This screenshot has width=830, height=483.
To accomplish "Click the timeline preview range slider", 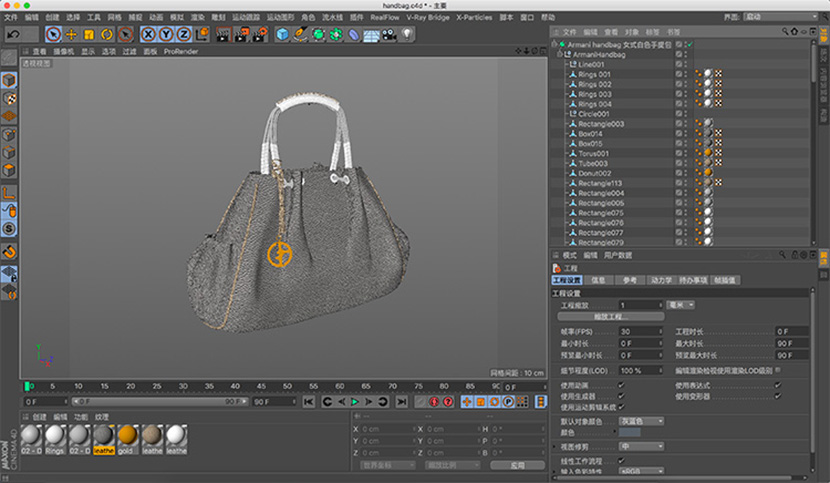I will [x=160, y=402].
